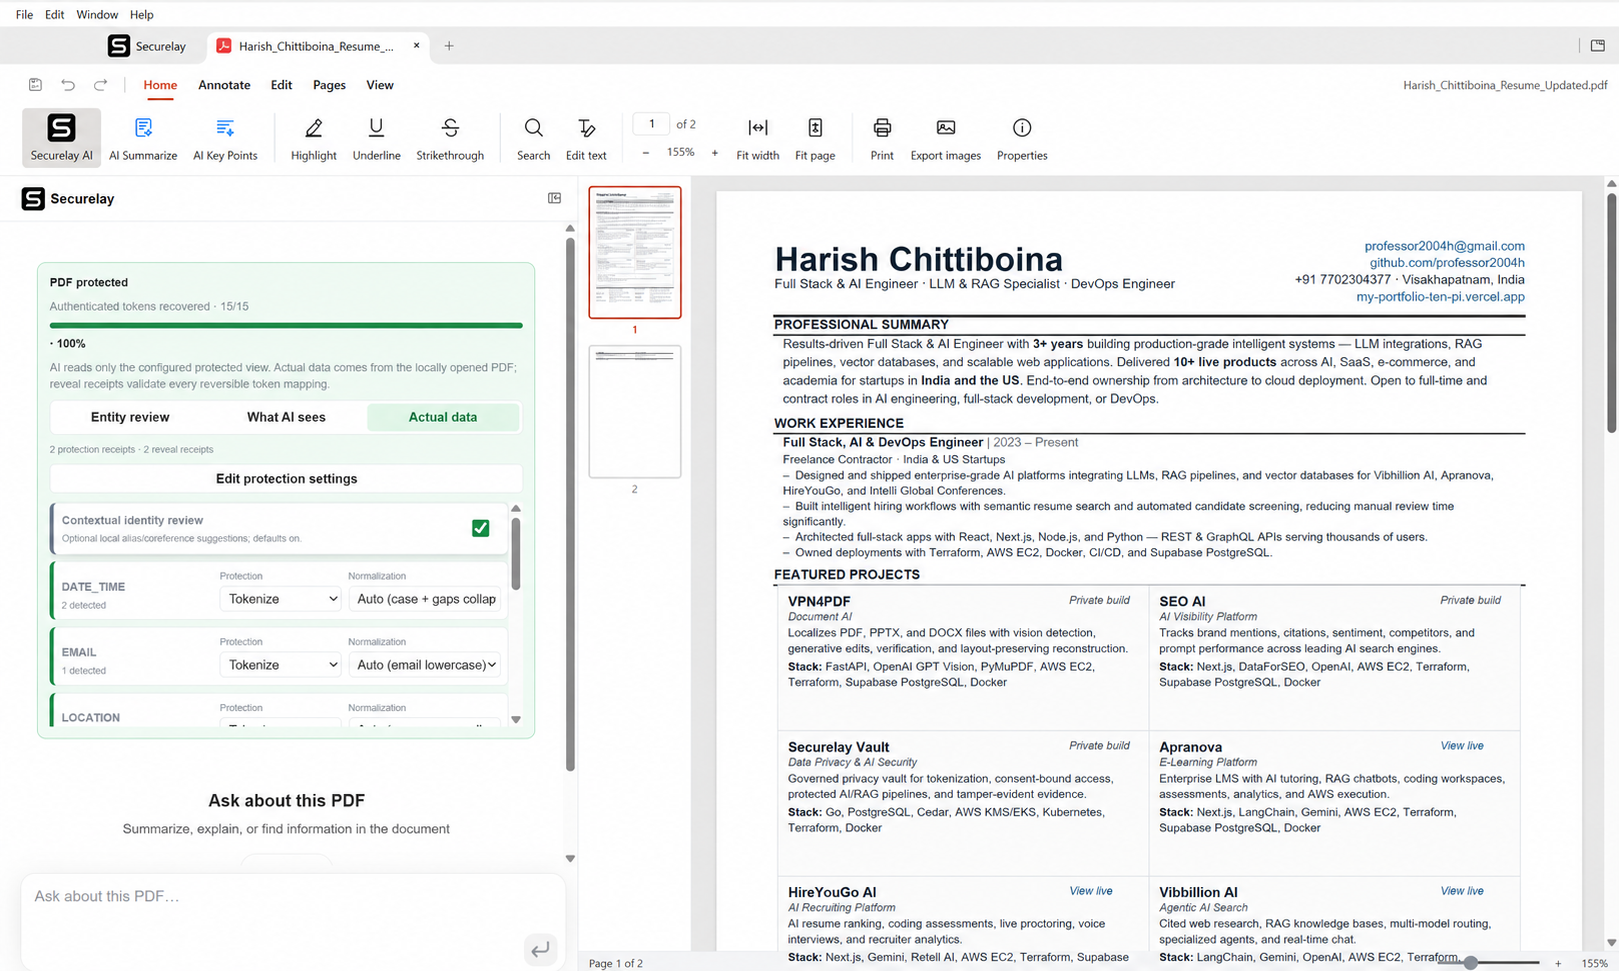This screenshot has height=971, width=1619.
Task: Select the What AI sees tab
Action: tap(286, 417)
